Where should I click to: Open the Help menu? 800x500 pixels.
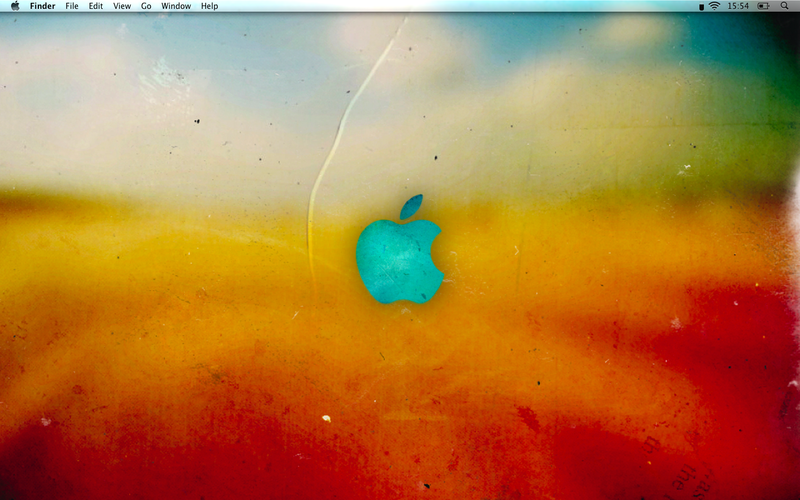pos(209,6)
